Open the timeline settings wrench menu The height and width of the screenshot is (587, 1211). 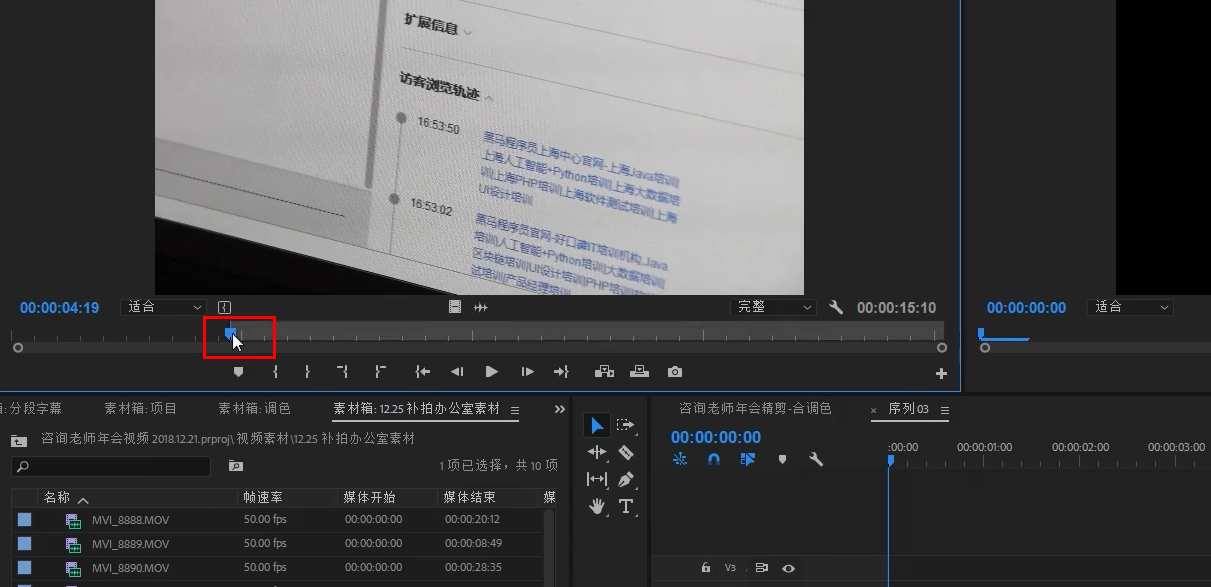click(x=816, y=459)
